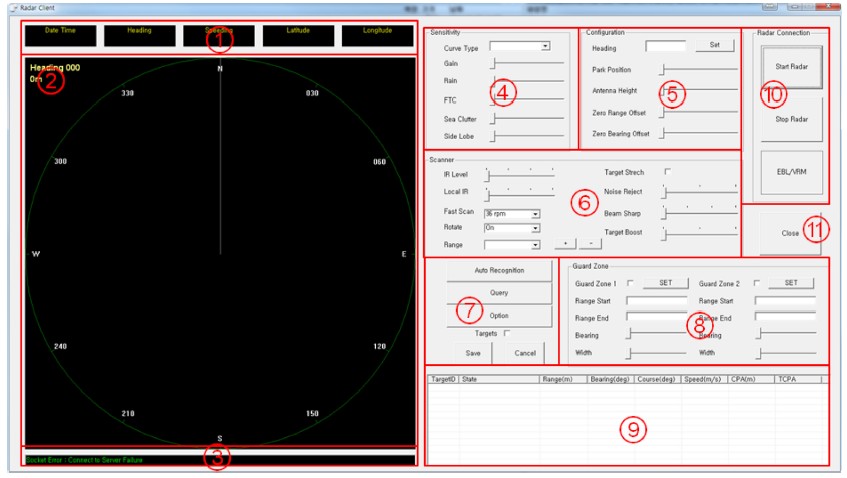This screenshot has height=478, width=847.
Task: Adjust the Target Boost slider
Action: (x=700, y=233)
